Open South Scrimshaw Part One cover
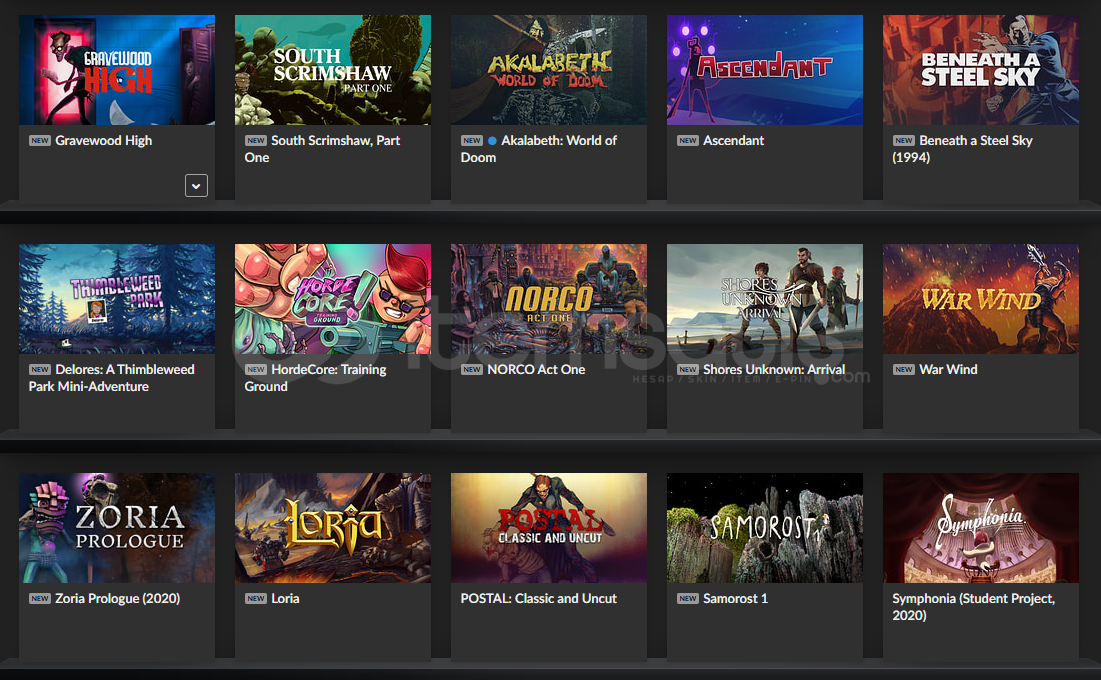Image resolution: width=1101 pixels, height=680 pixels. pyautogui.click(x=333, y=70)
